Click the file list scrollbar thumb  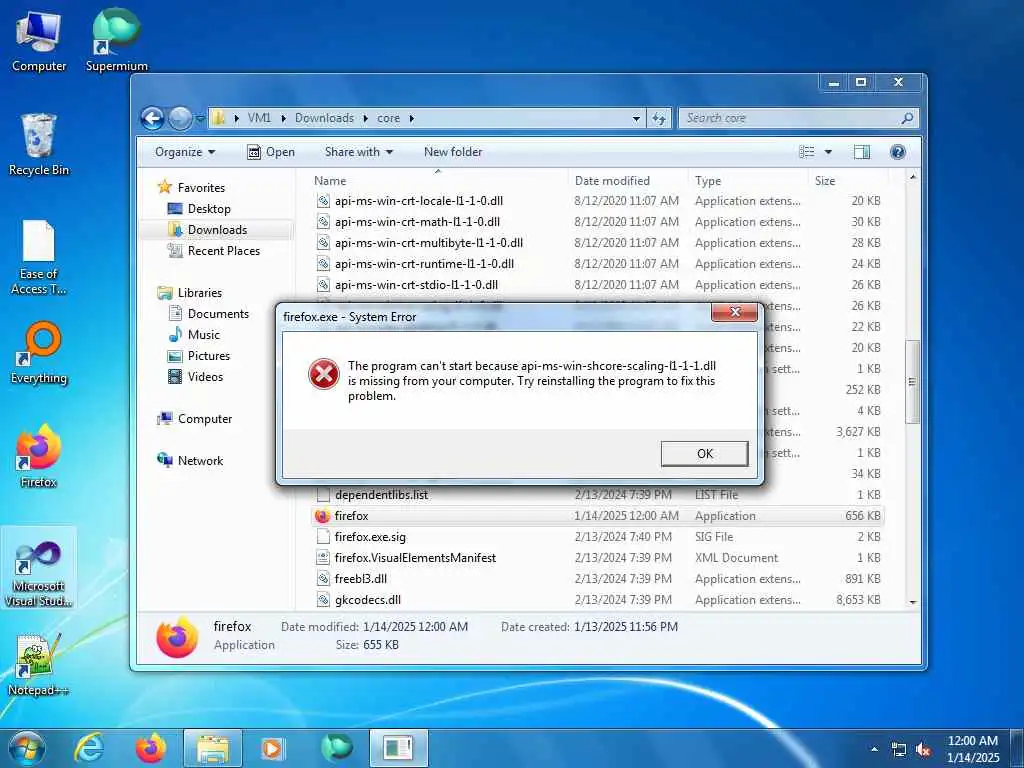912,382
